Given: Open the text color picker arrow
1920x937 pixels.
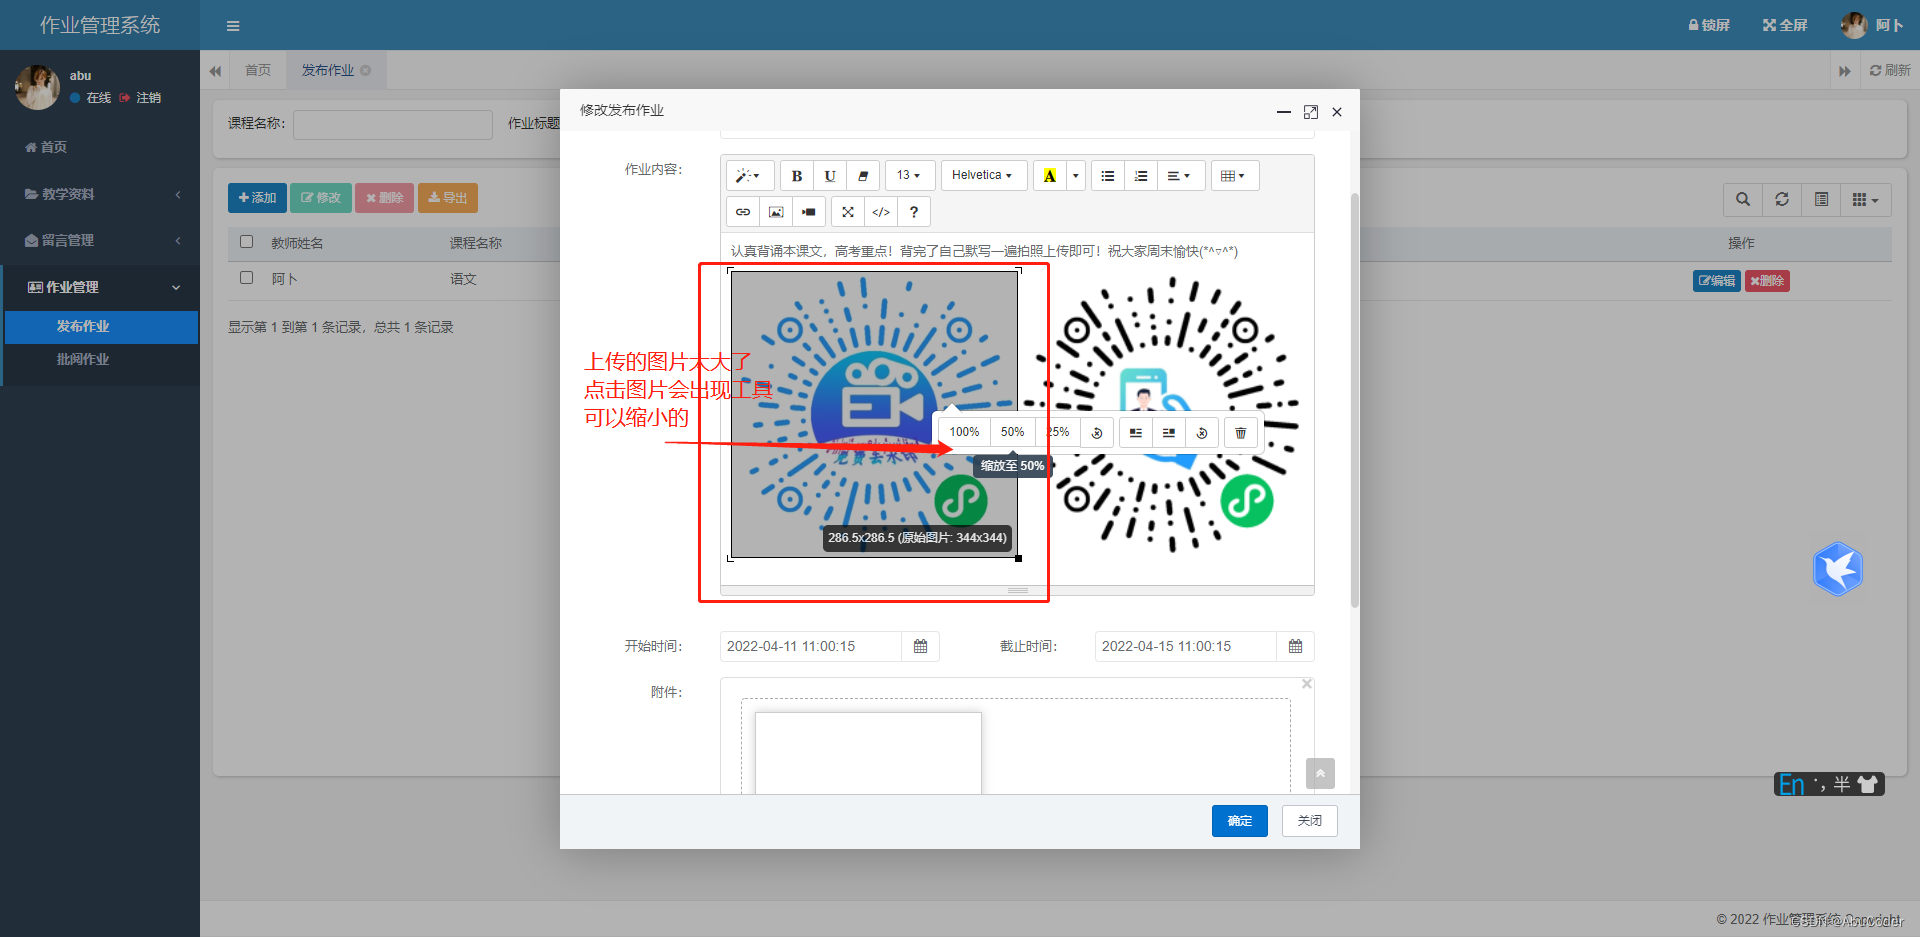Looking at the screenshot, I should 1076,176.
